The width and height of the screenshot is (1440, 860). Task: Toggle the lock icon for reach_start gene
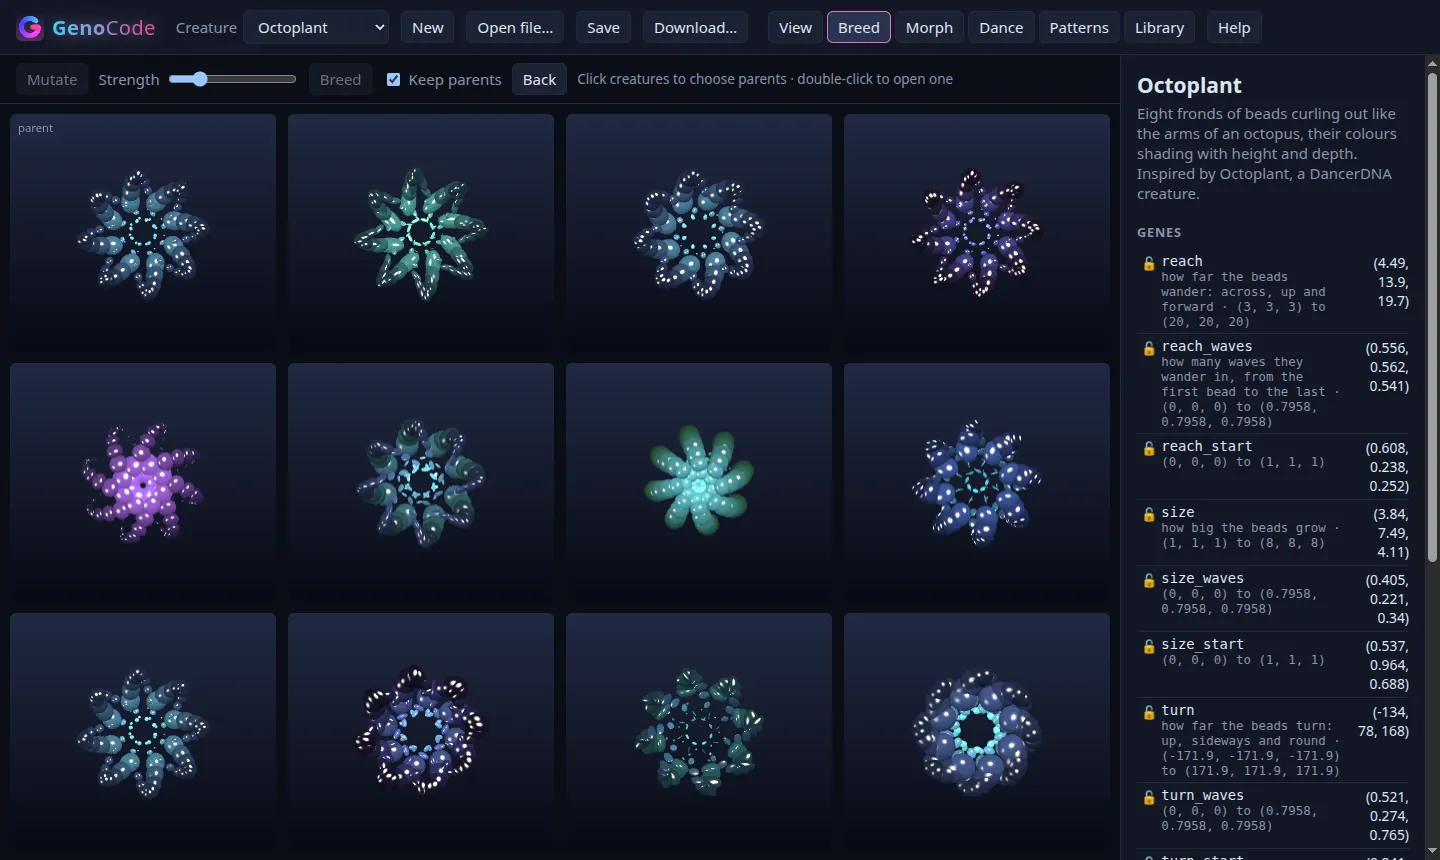pyautogui.click(x=1149, y=448)
